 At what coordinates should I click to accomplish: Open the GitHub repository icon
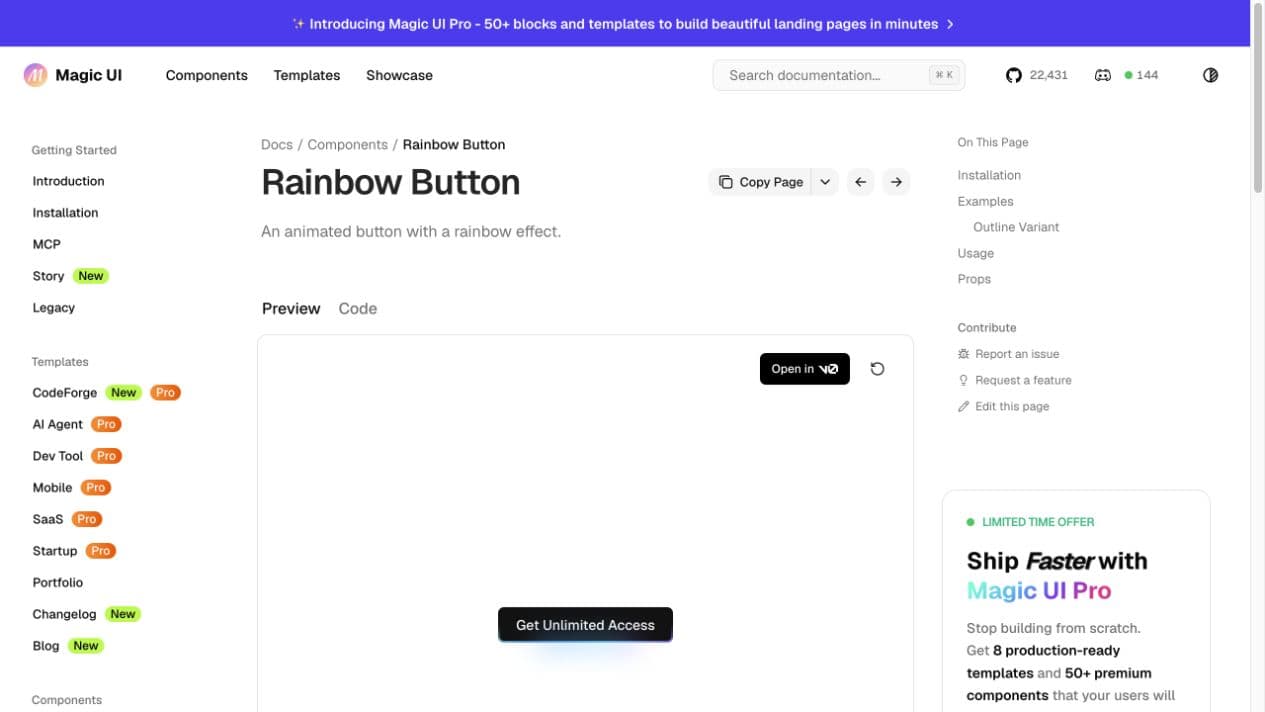[1014, 75]
